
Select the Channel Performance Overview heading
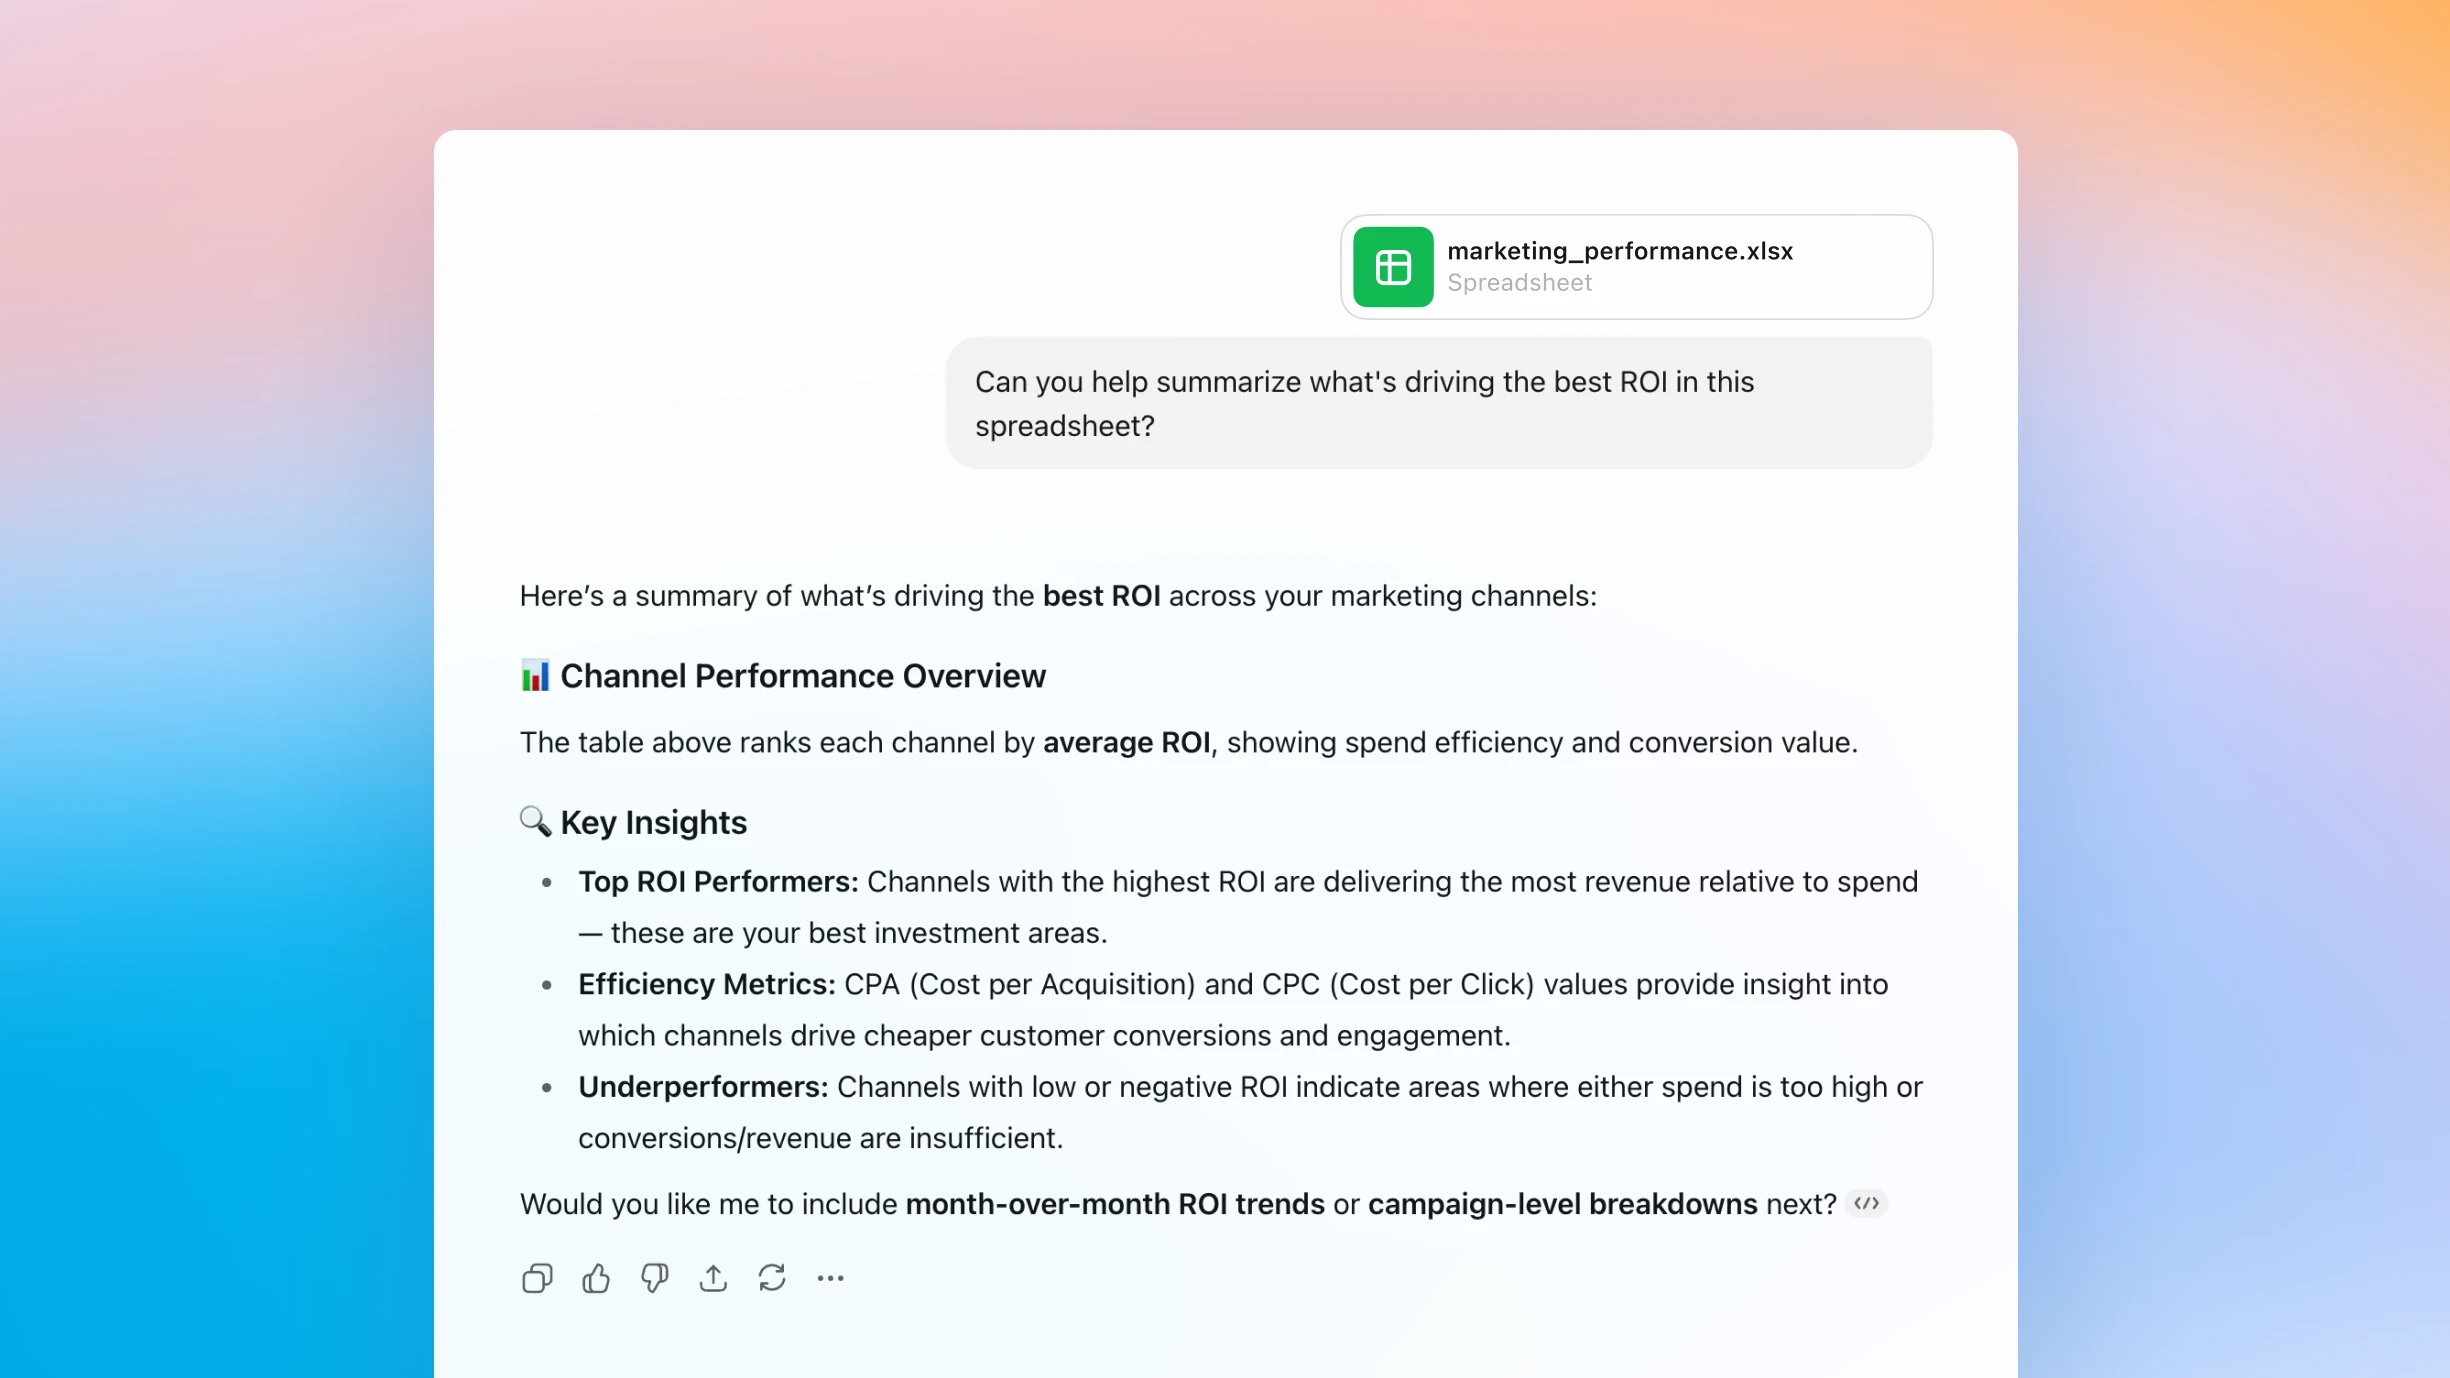pyautogui.click(x=802, y=675)
